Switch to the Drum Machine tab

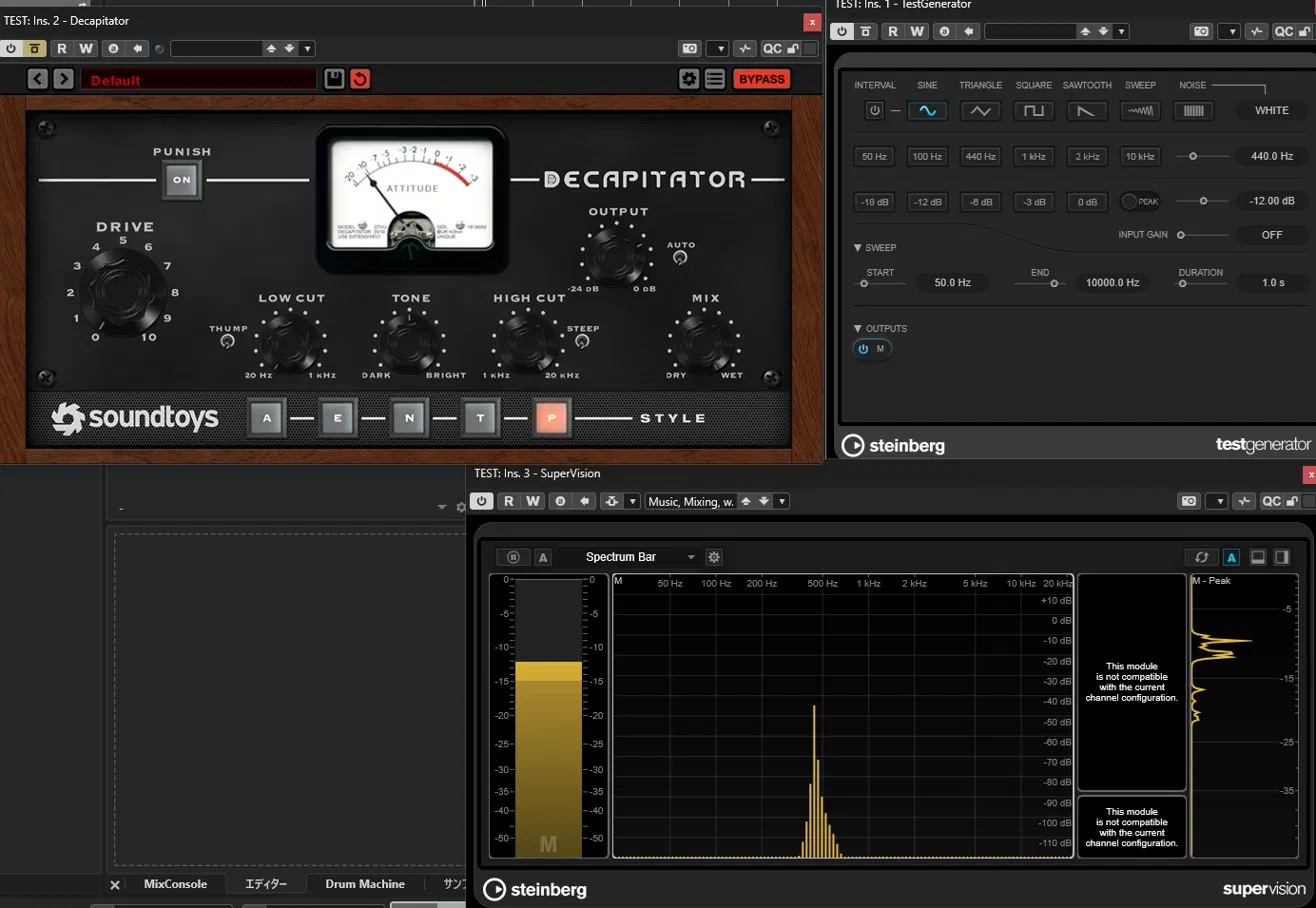click(x=365, y=884)
